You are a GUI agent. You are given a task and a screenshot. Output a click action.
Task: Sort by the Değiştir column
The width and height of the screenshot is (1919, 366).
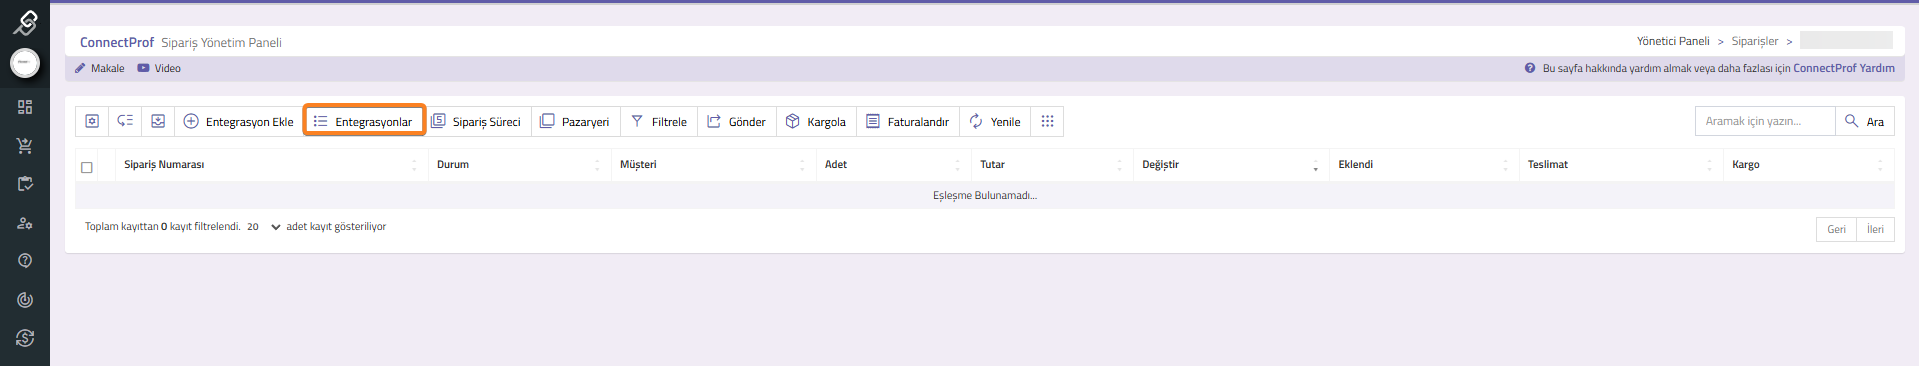[1231, 164]
